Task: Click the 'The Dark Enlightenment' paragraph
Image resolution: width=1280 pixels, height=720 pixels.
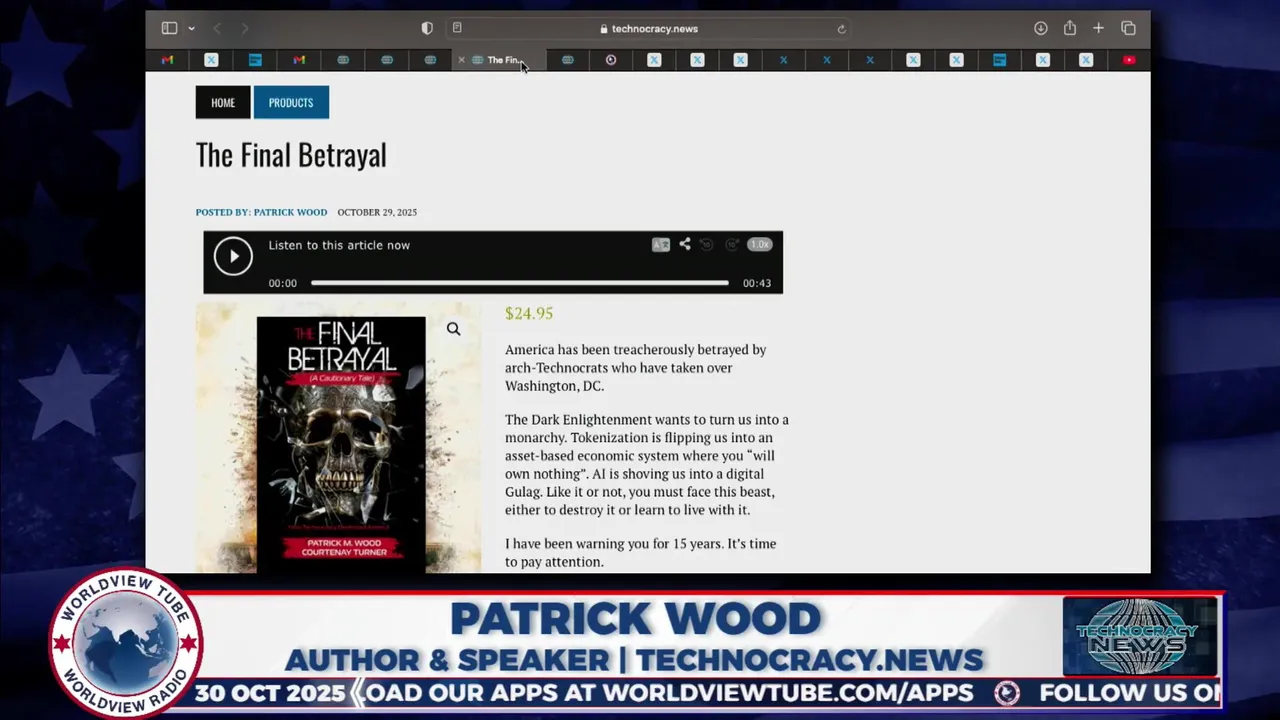Action: click(x=647, y=465)
